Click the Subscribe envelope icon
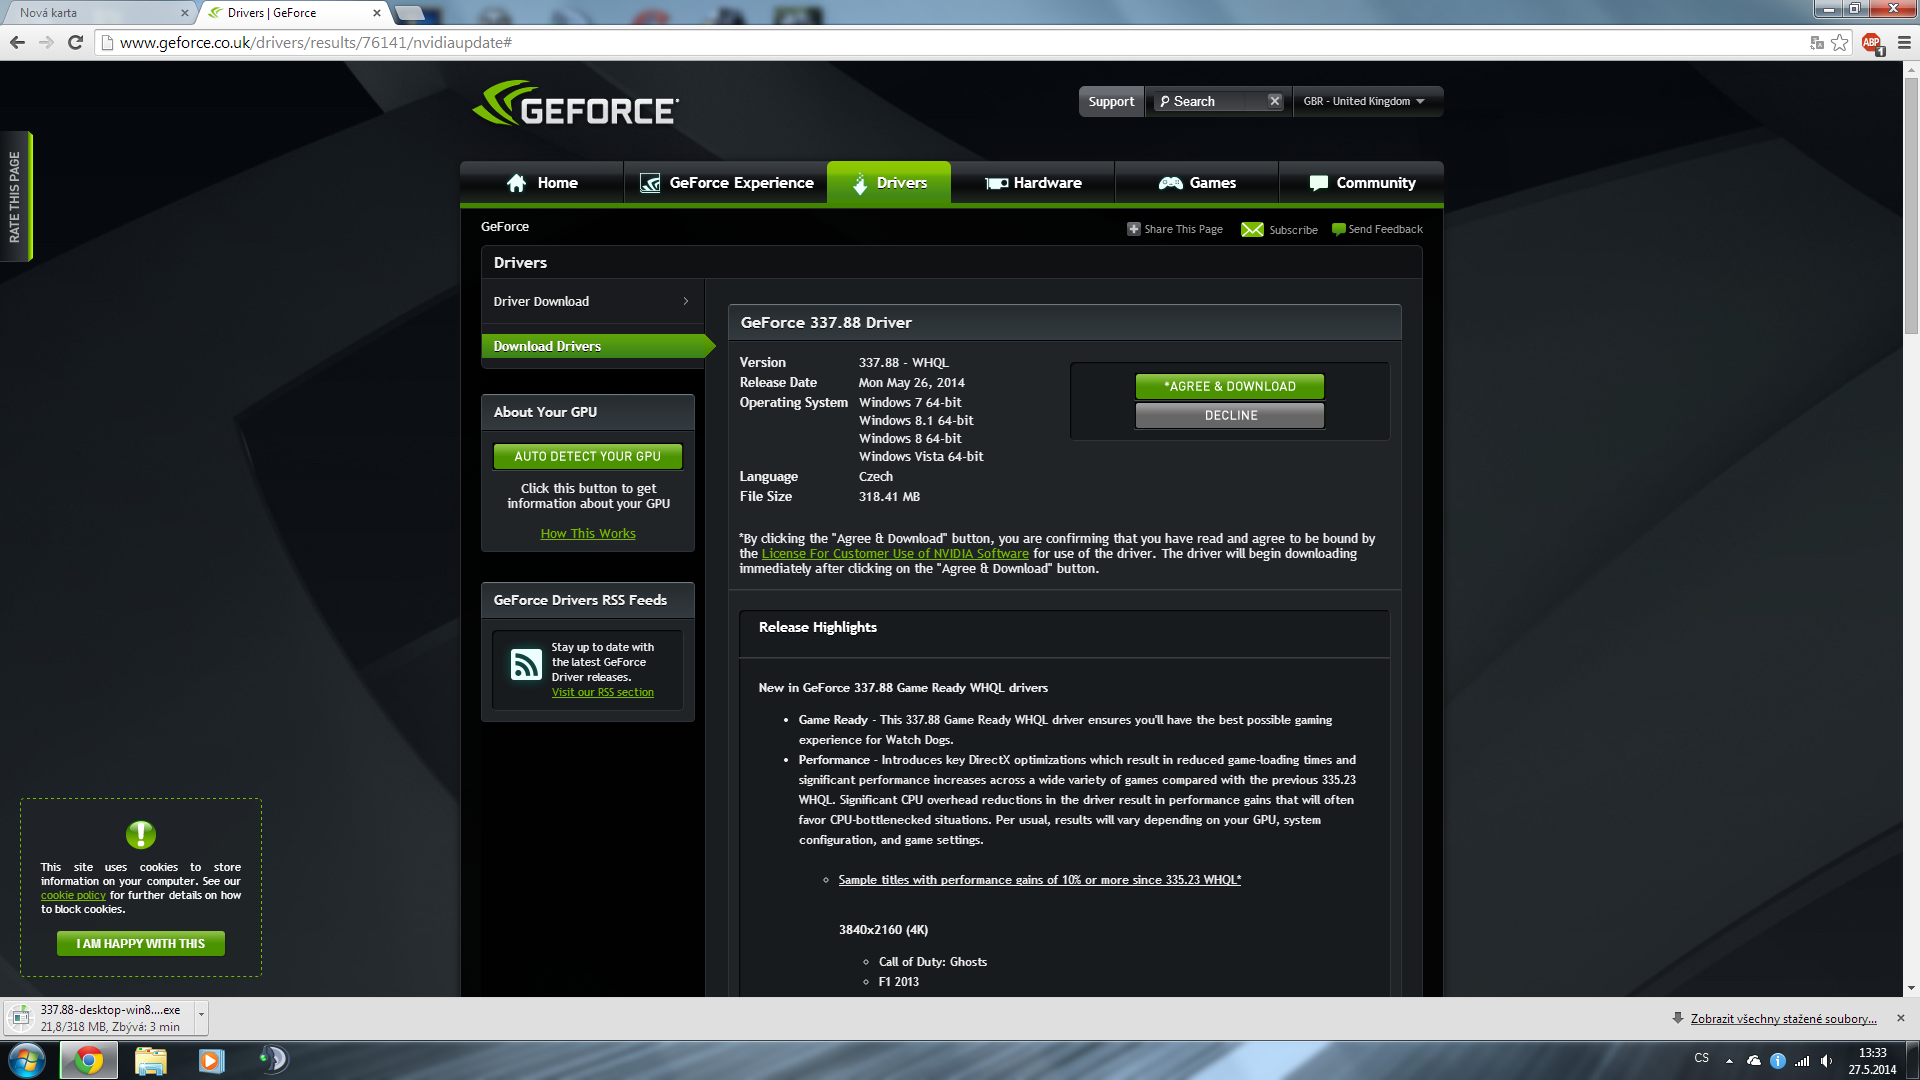 [1252, 230]
